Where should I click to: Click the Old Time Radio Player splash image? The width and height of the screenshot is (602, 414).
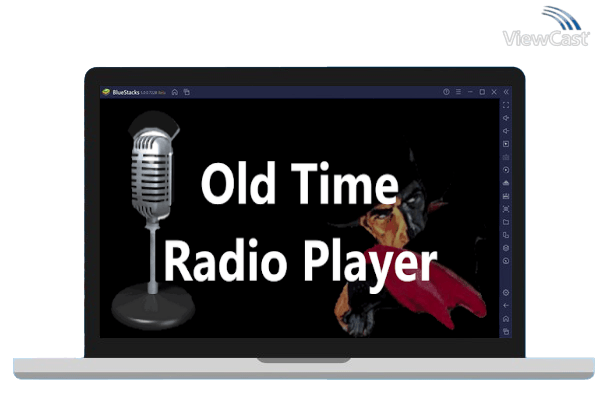[299, 218]
